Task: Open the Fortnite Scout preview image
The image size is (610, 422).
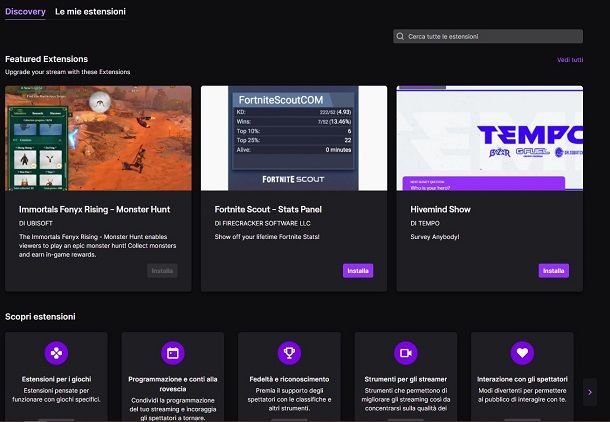Action: 294,138
